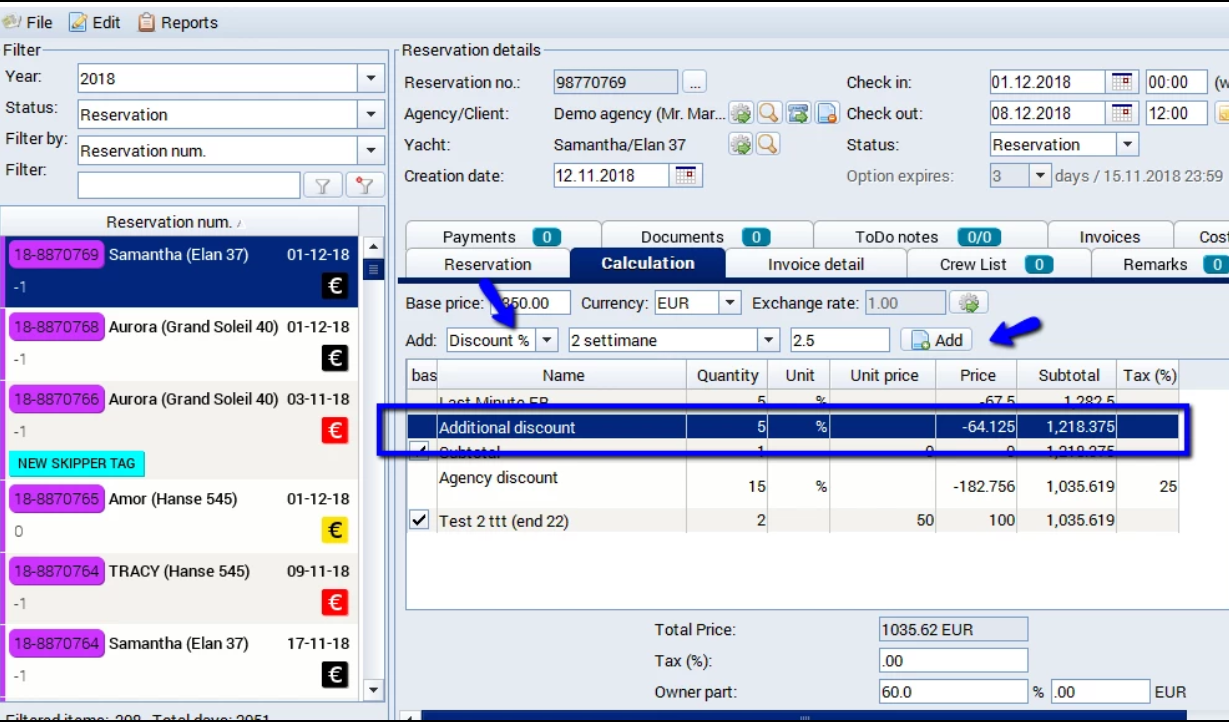Click the black euro icon for reservation 18-8870769
The width and height of the screenshot is (1229, 722).
click(336, 286)
